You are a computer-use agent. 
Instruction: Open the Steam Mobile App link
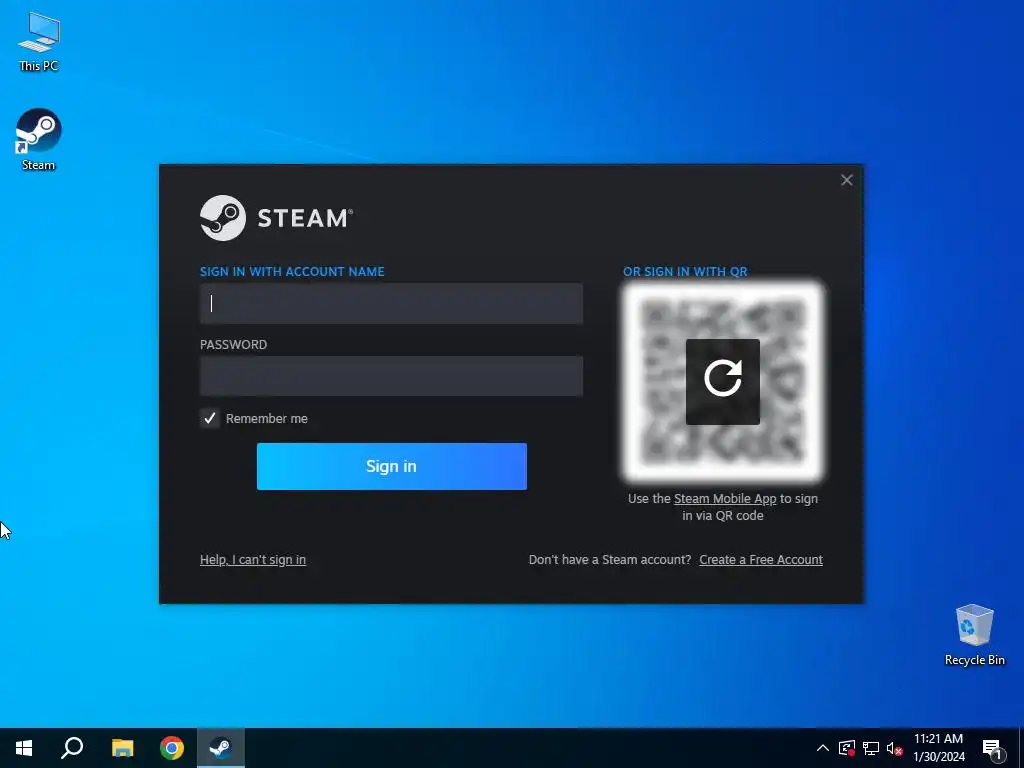pyautogui.click(x=725, y=499)
